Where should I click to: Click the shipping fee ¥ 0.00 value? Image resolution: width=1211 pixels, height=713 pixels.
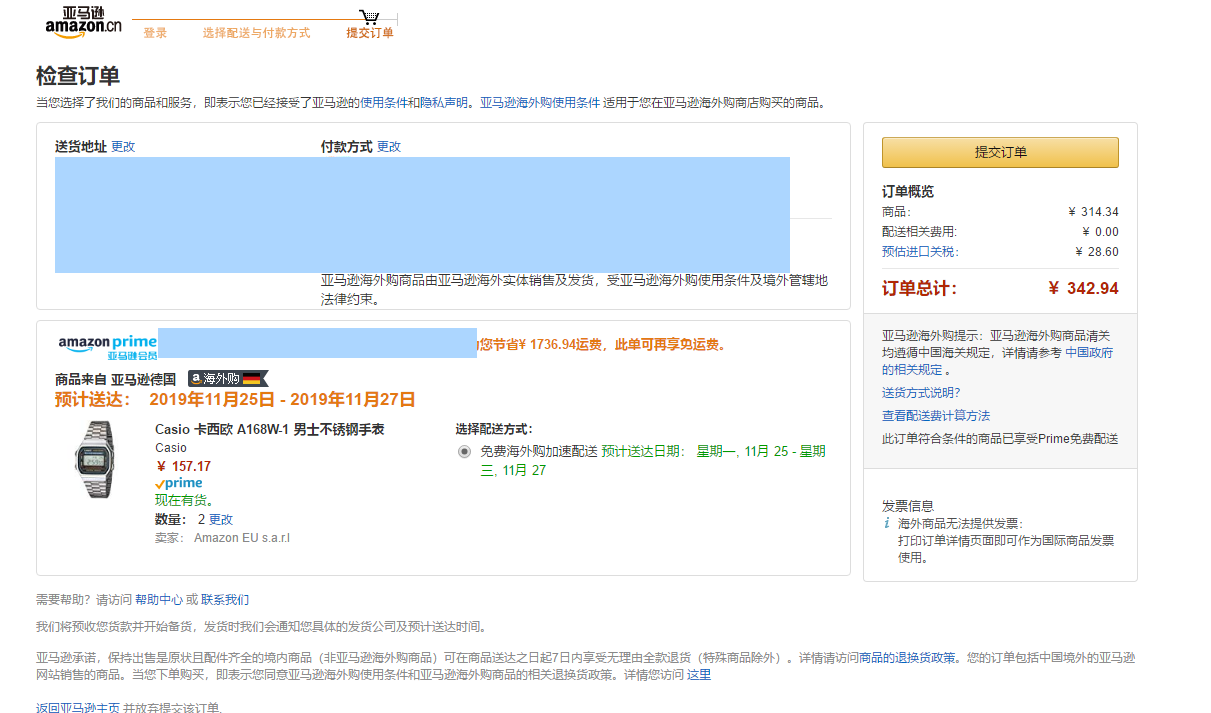[x=1100, y=232]
